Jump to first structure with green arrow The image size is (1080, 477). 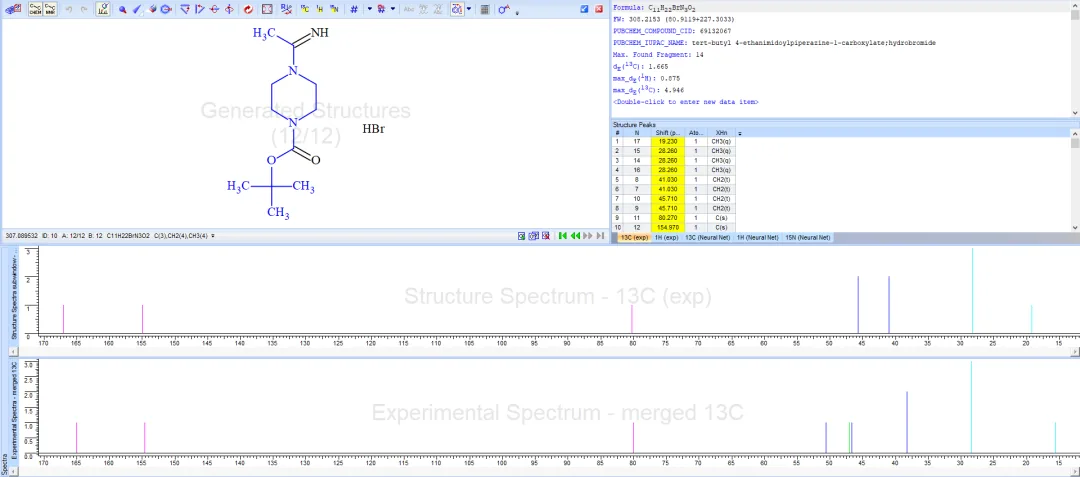click(x=563, y=236)
